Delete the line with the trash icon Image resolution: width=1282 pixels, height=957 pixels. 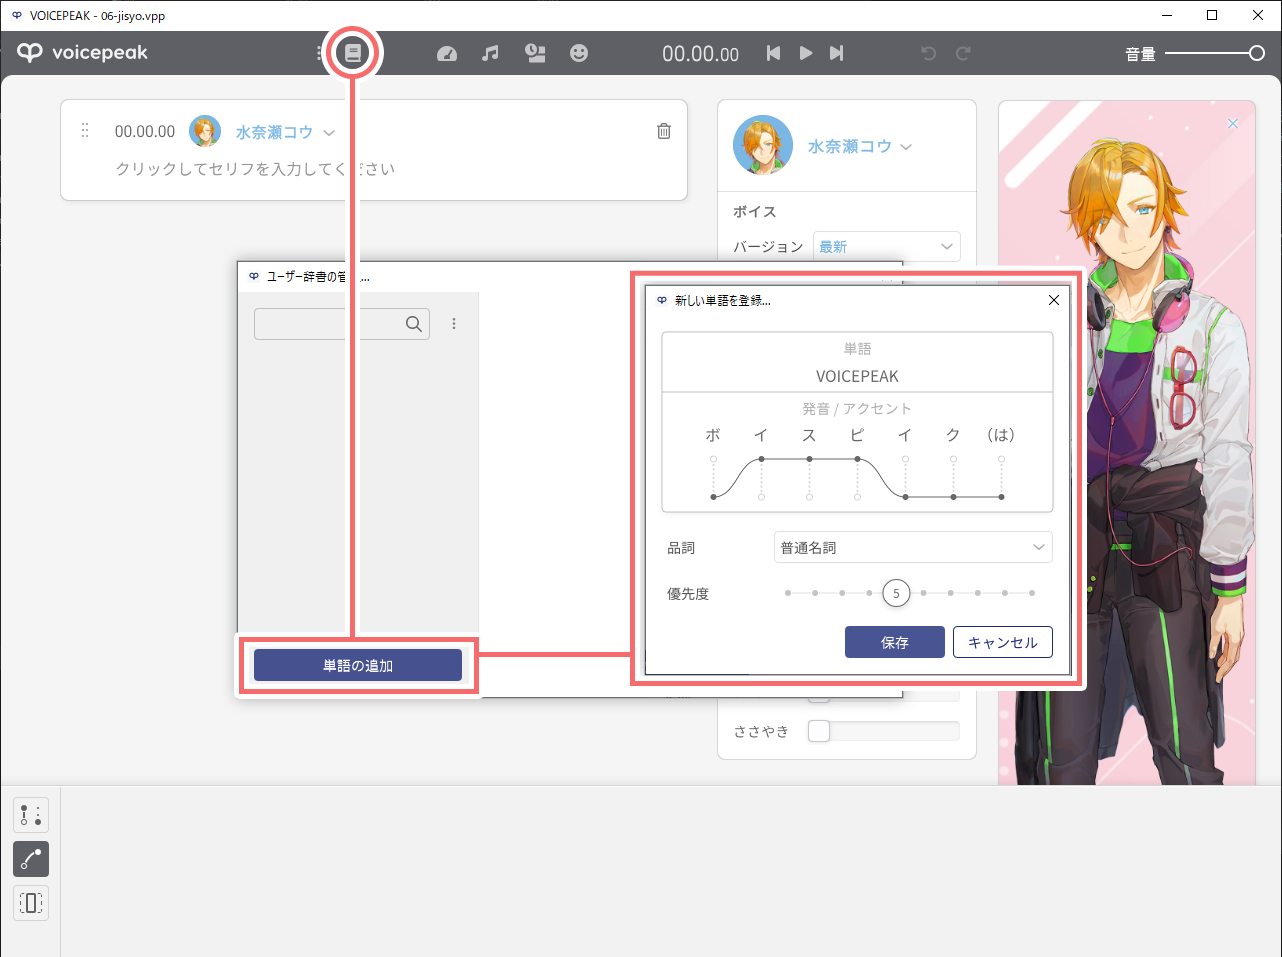[x=664, y=131]
